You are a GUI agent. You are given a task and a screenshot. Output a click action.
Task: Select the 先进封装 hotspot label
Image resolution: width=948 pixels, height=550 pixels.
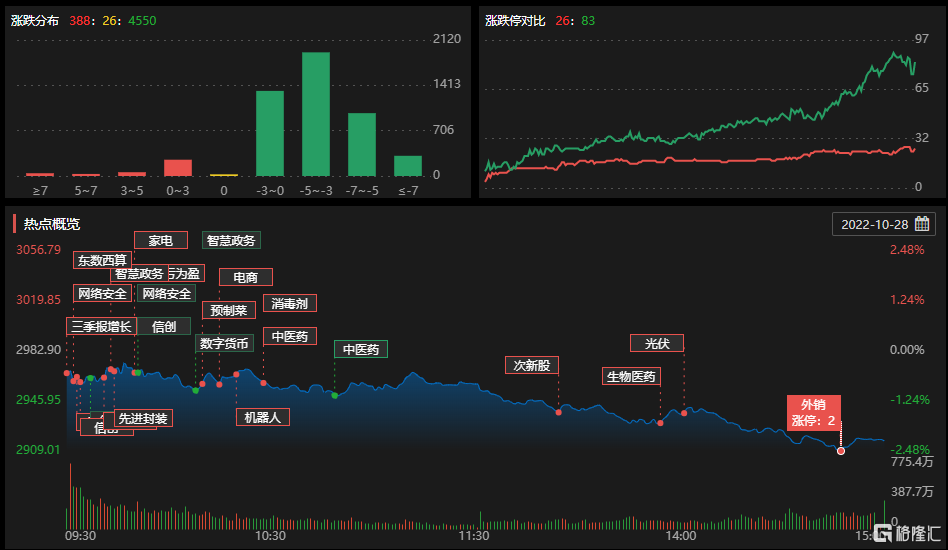coord(143,418)
